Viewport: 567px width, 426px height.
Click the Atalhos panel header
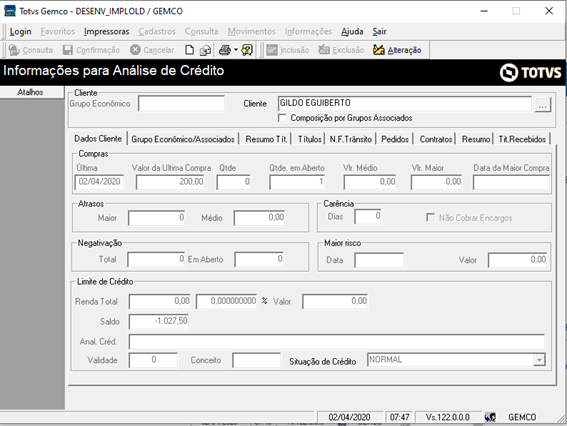click(x=31, y=92)
